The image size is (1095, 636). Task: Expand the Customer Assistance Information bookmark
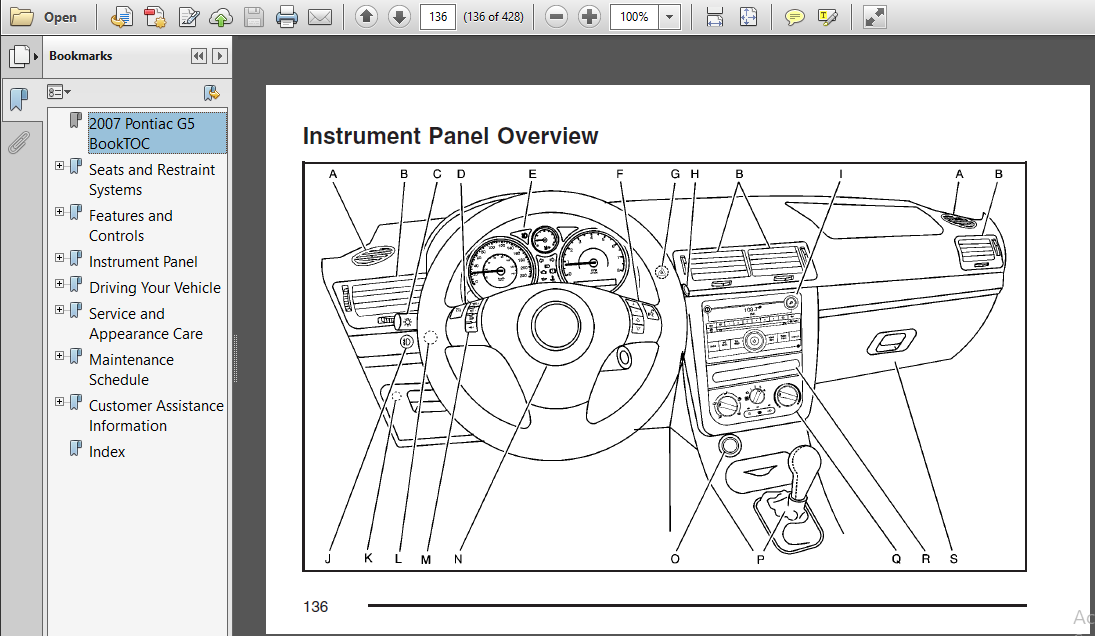pyautogui.click(x=59, y=401)
